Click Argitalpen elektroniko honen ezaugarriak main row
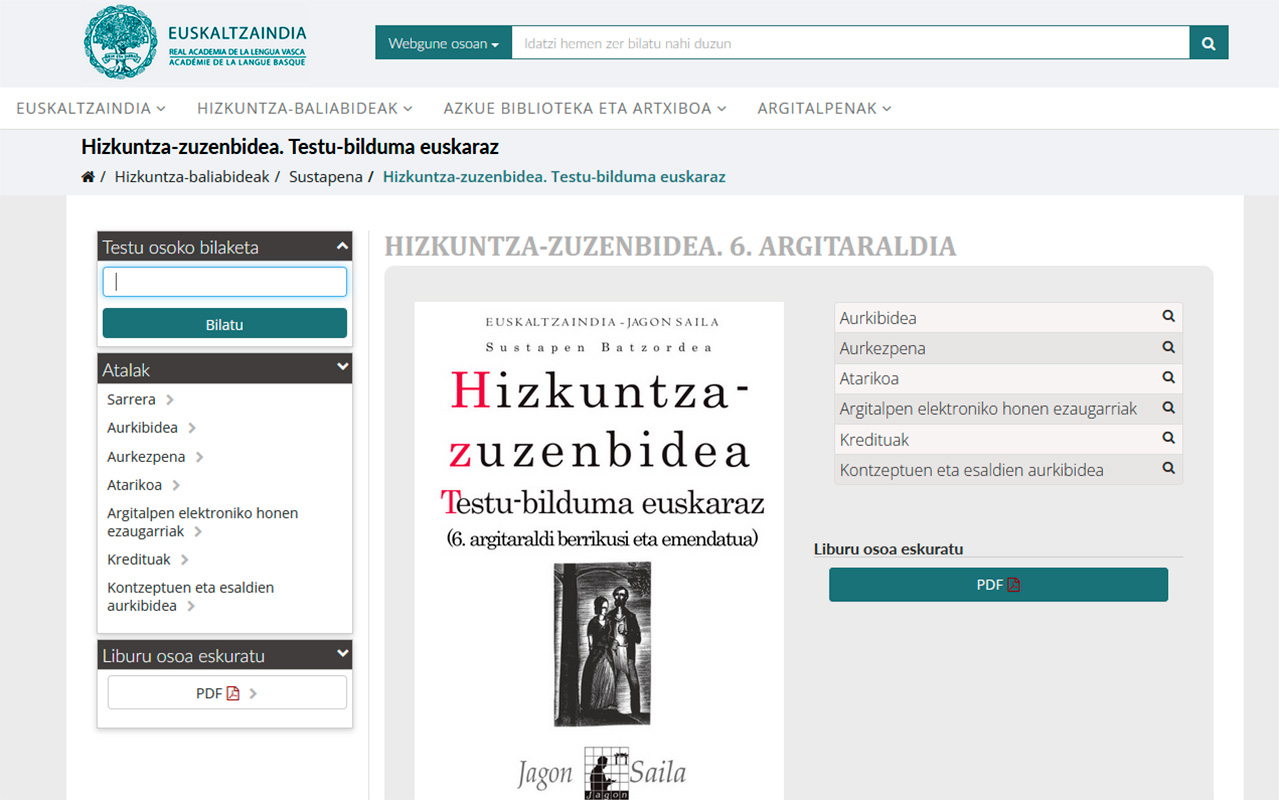This screenshot has width=1280, height=800. (x=1008, y=408)
